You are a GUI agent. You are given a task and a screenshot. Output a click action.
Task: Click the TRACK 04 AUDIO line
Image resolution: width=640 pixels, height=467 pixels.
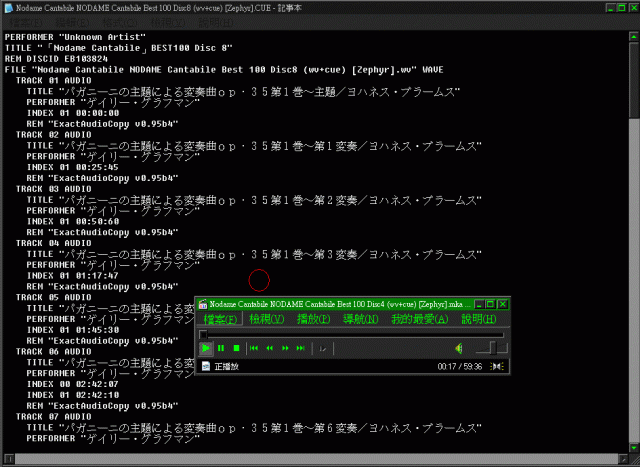(x=53, y=243)
